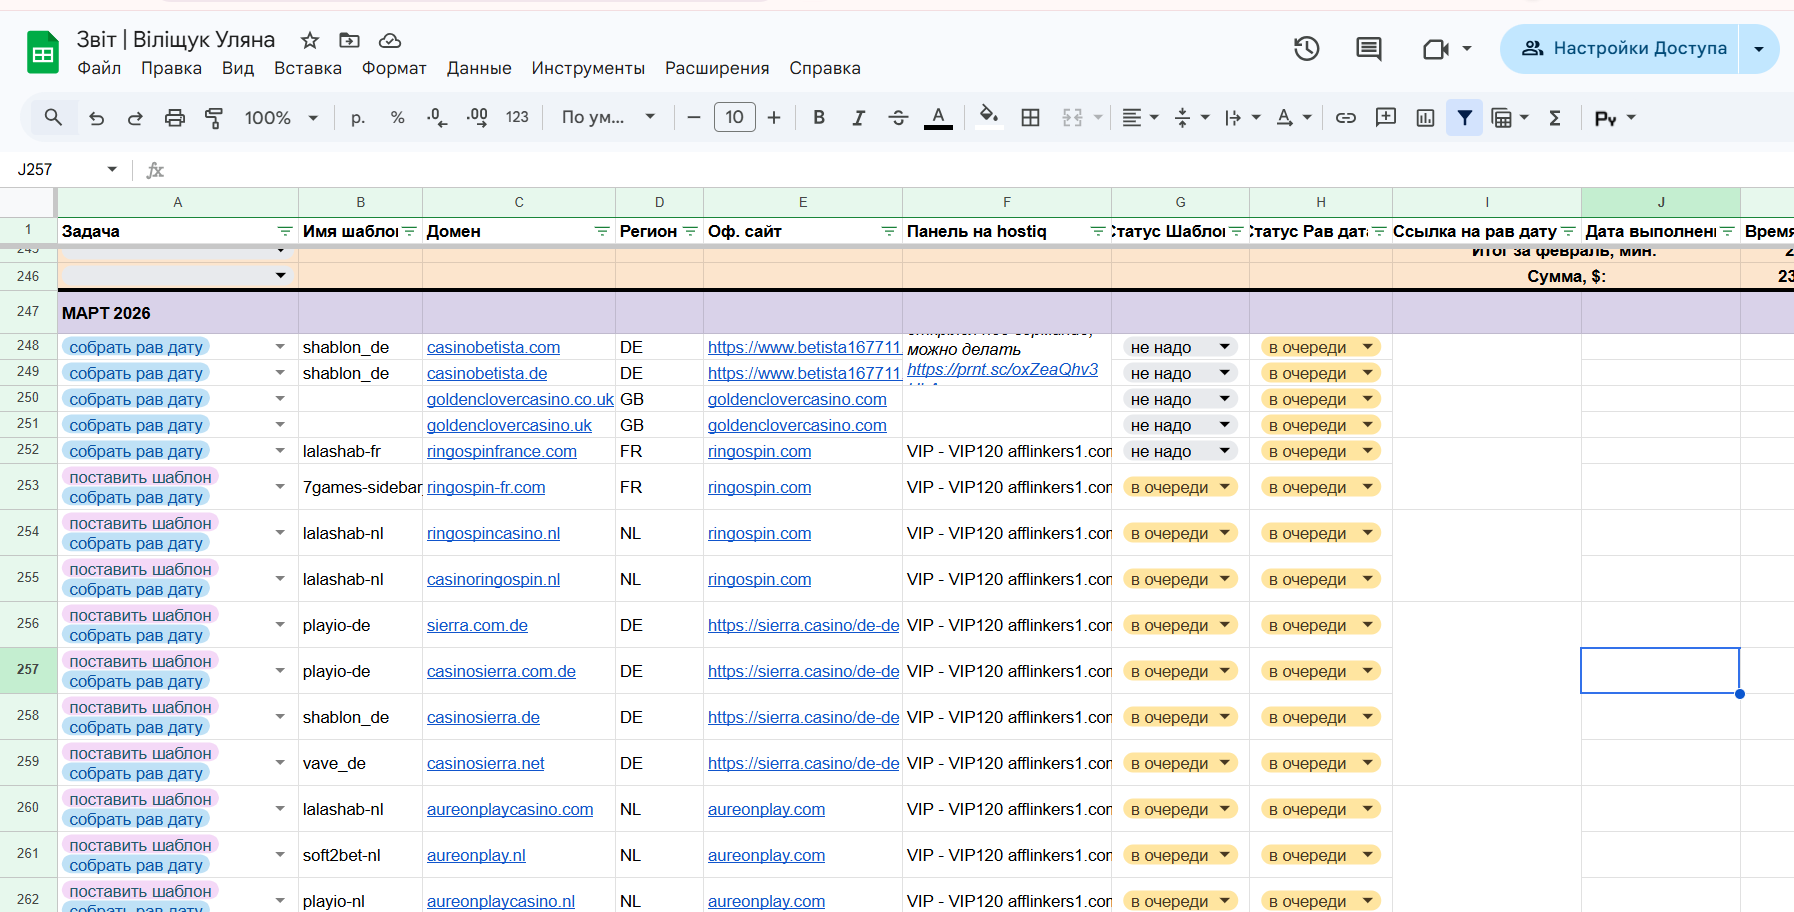Click the insert link icon
The width and height of the screenshot is (1794, 912).
coord(1346,118)
